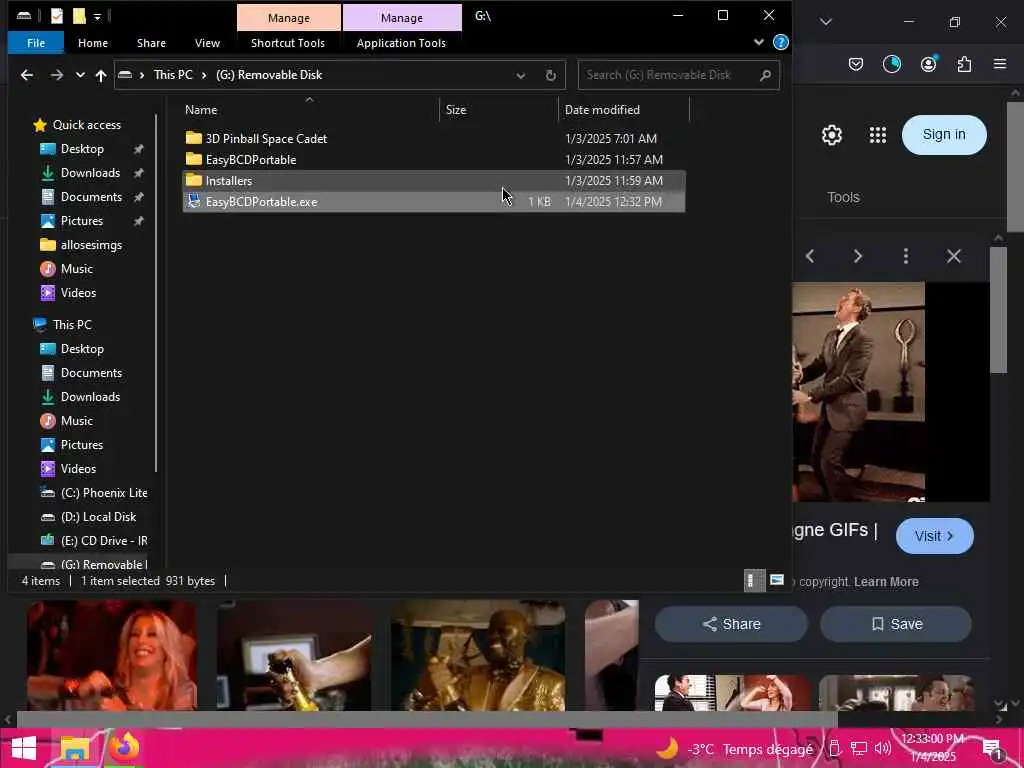Image resolution: width=1024 pixels, height=768 pixels.
Task: Open the allosesimgs folder in sidebar
Action: (x=91, y=245)
